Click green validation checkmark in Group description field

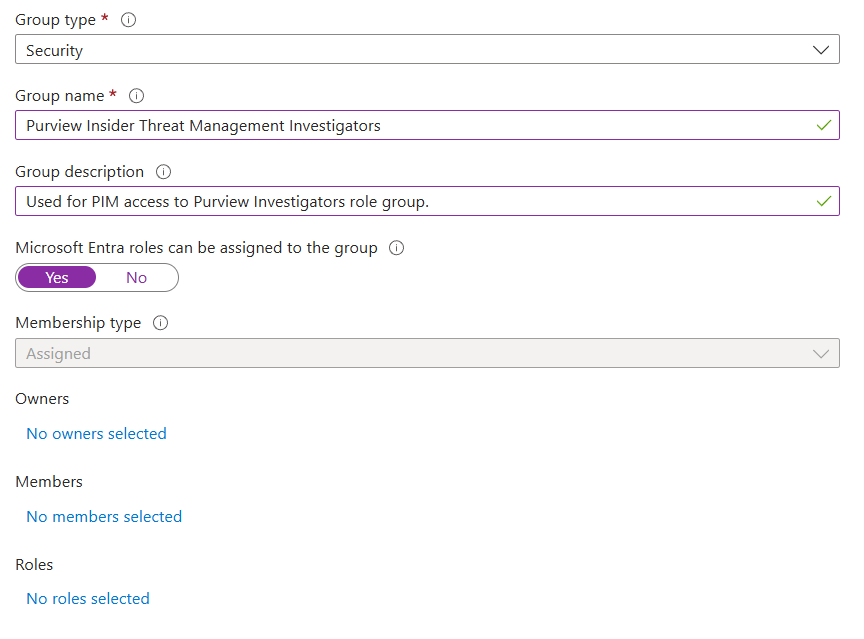(823, 201)
